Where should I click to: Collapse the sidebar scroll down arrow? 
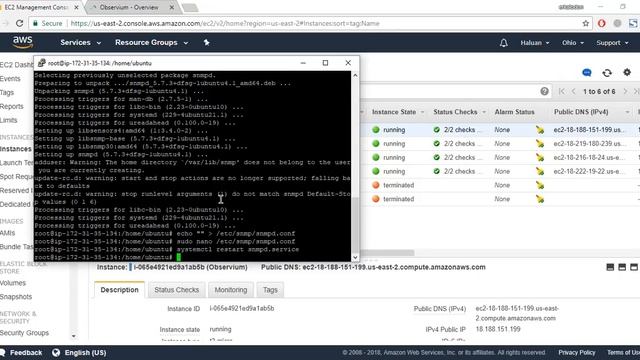tap(73, 336)
